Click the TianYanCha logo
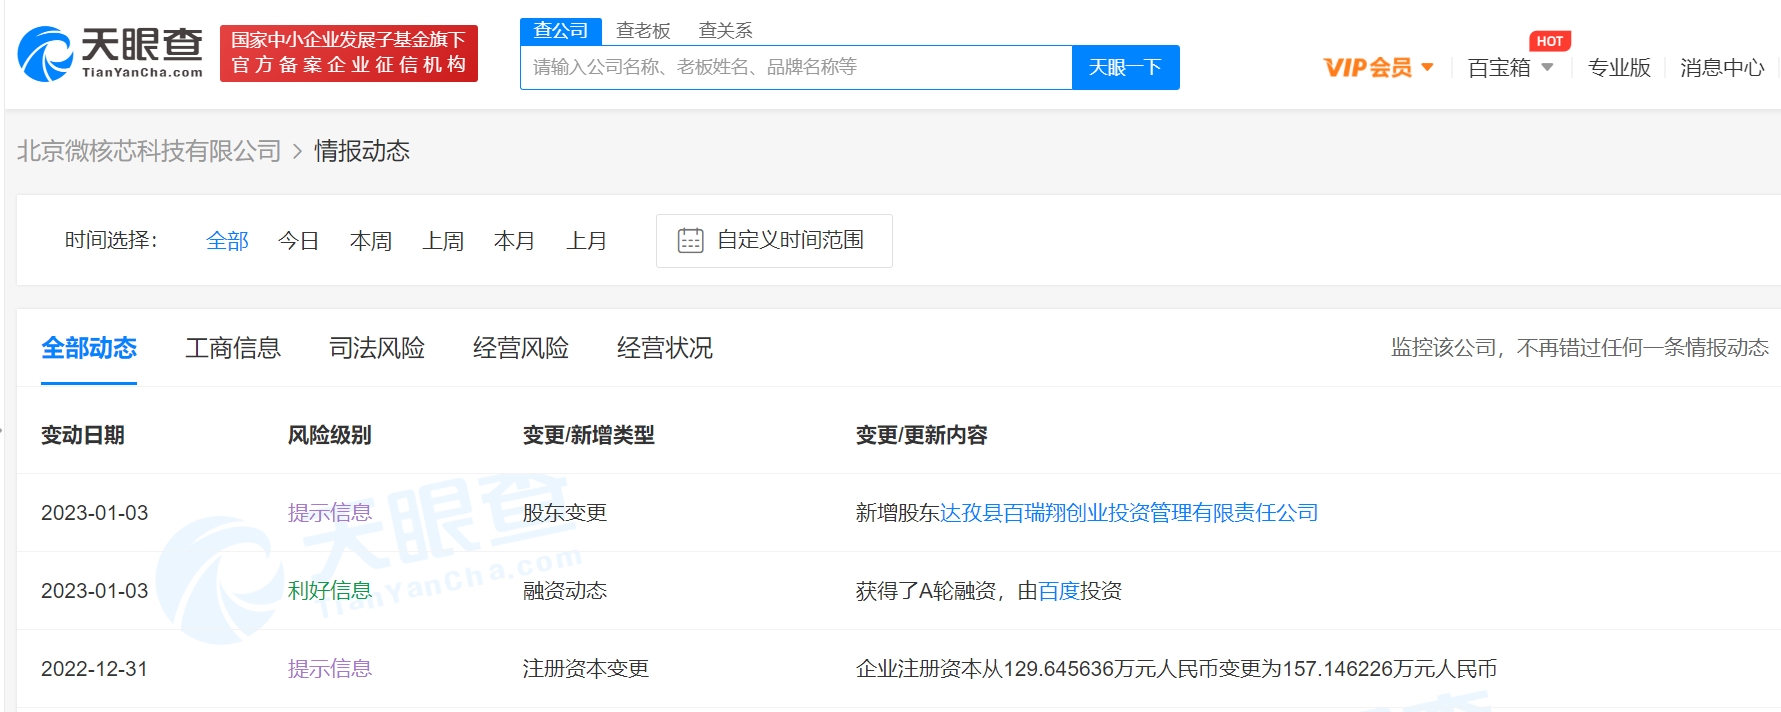Image resolution: width=1781 pixels, height=712 pixels. (x=110, y=54)
